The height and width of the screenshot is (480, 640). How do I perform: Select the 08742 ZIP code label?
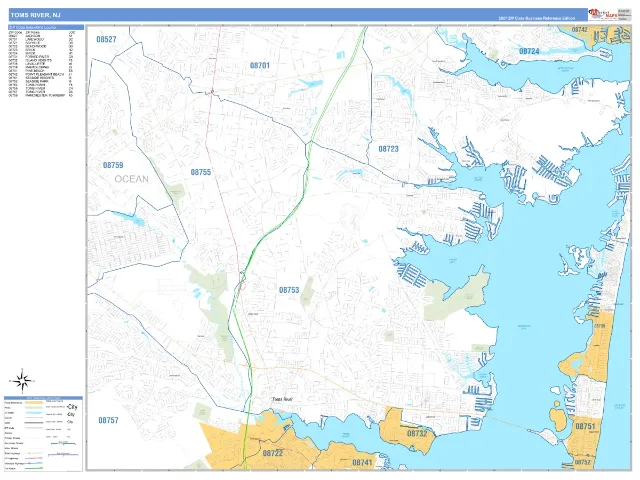pyautogui.click(x=579, y=29)
